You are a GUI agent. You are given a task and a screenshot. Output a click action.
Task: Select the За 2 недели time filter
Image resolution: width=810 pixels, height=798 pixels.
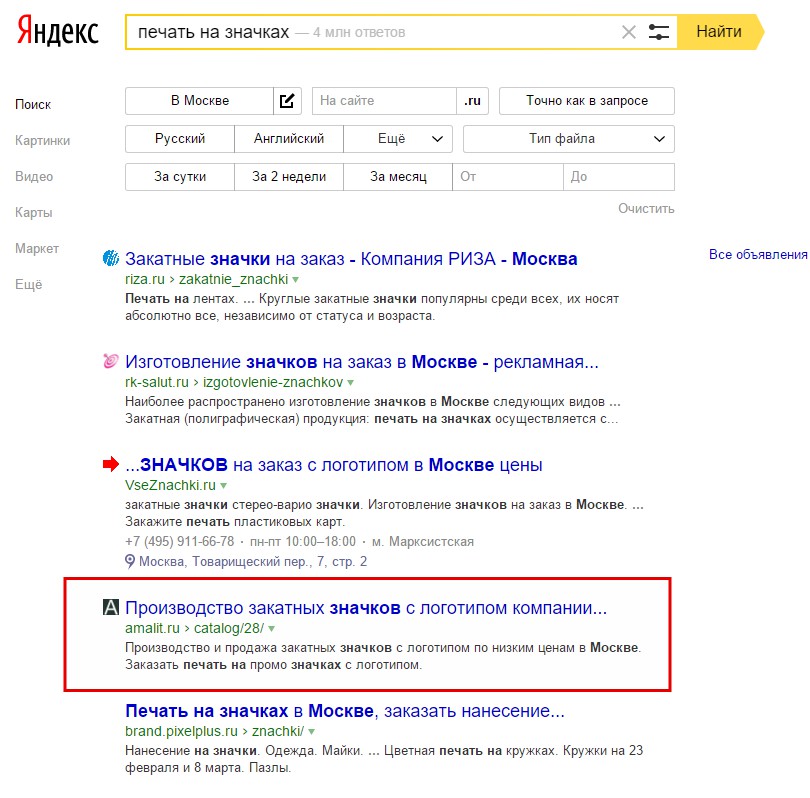289,177
